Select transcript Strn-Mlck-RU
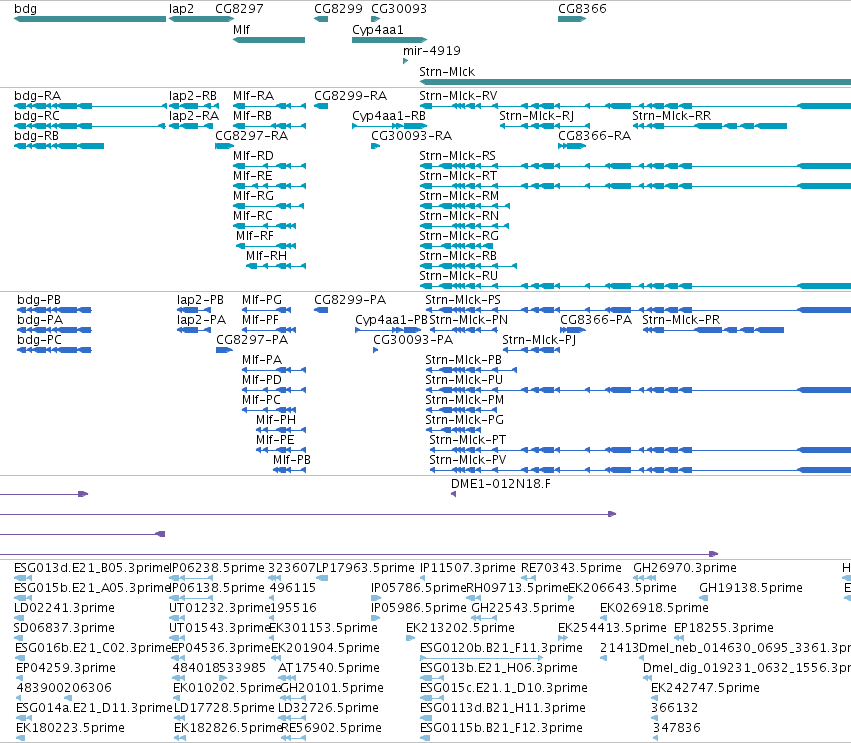This screenshot has height=743, width=851. 458,276
